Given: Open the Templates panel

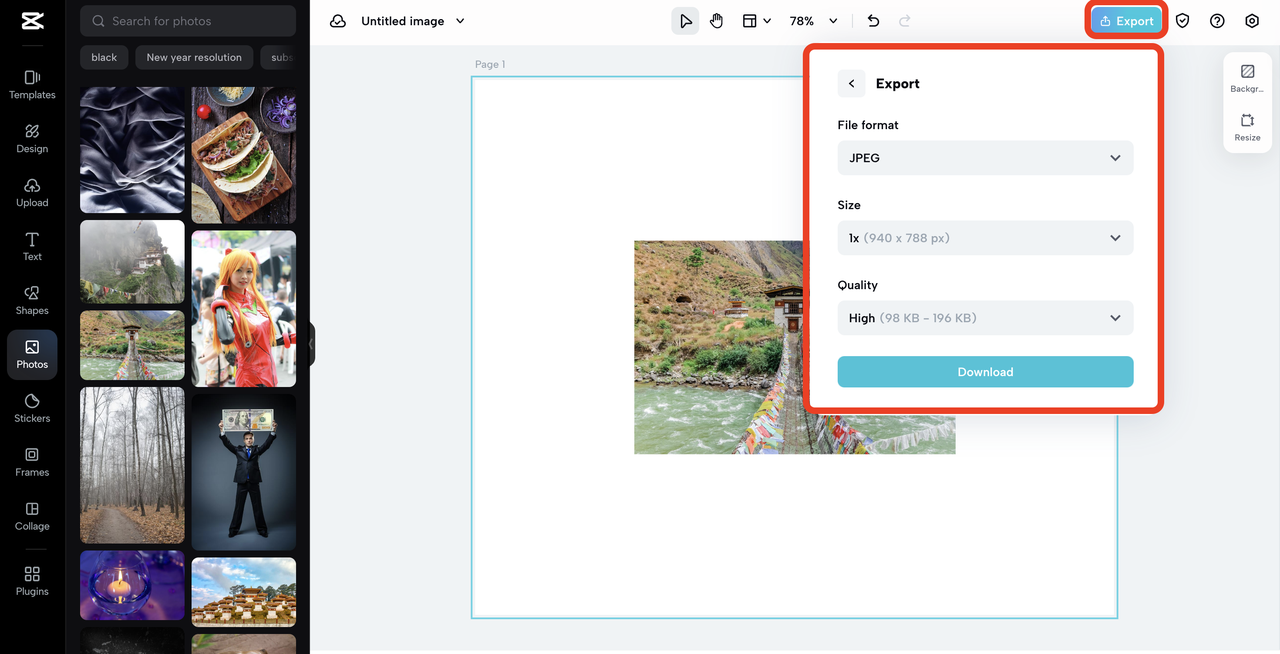Looking at the screenshot, I should [x=32, y=84].
